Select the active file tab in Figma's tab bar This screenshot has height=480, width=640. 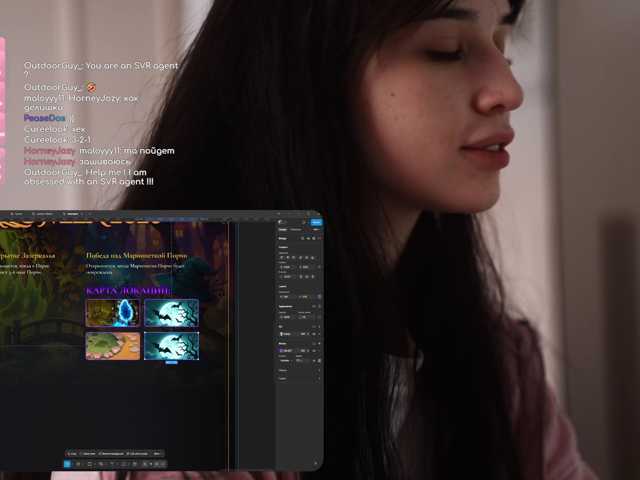click(72, 213)
